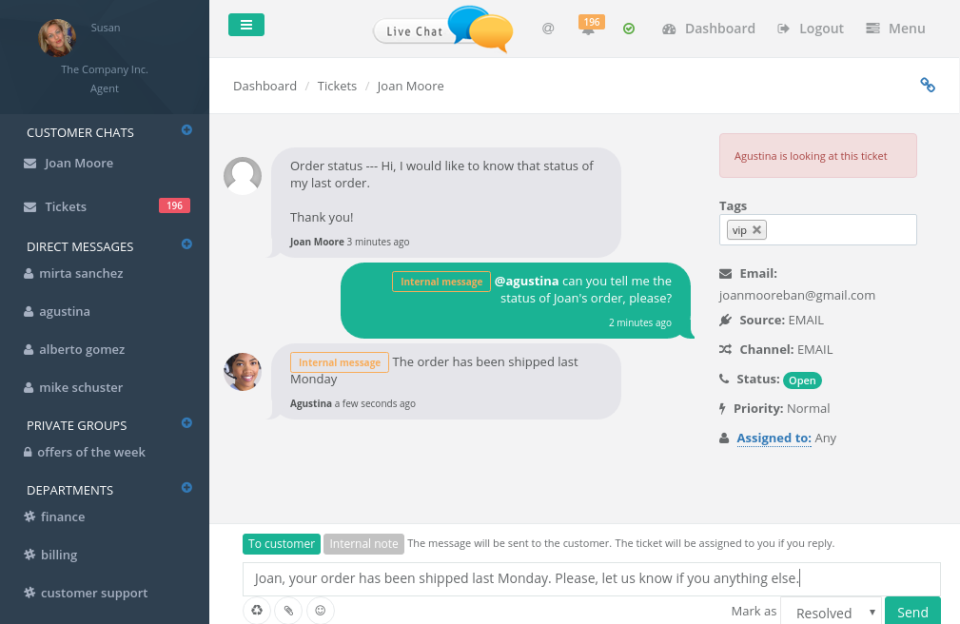Open the emoji picker below the reply box
This screenshot has width=960, height=624.
pyautogui.click(x=320, y=610)
